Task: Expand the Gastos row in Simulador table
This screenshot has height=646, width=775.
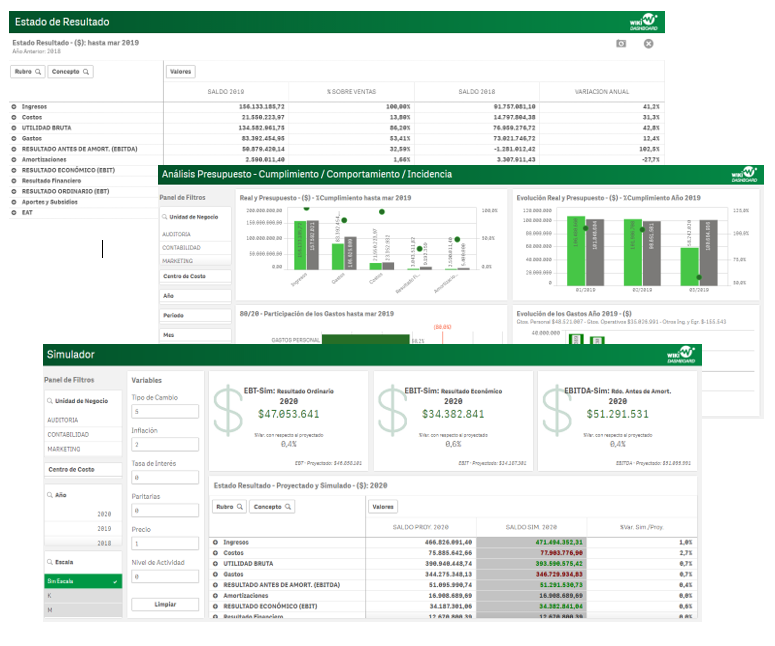Action: pyautogui.click(x=215, y=574)
